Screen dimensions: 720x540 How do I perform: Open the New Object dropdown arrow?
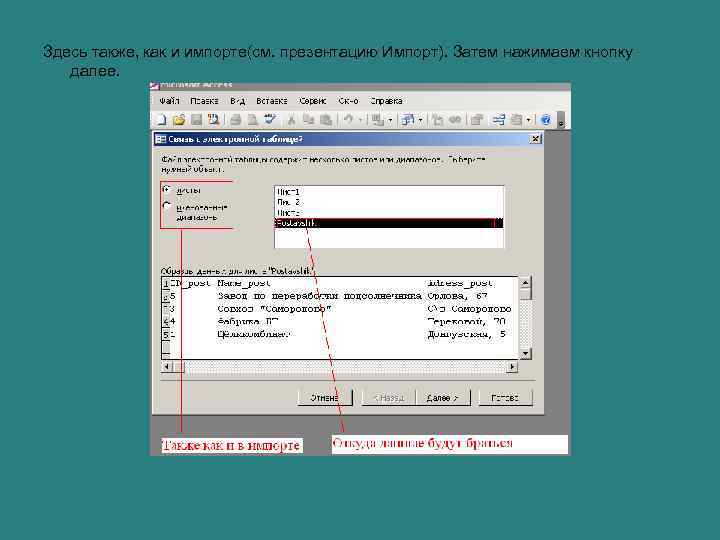pos(529,121)
